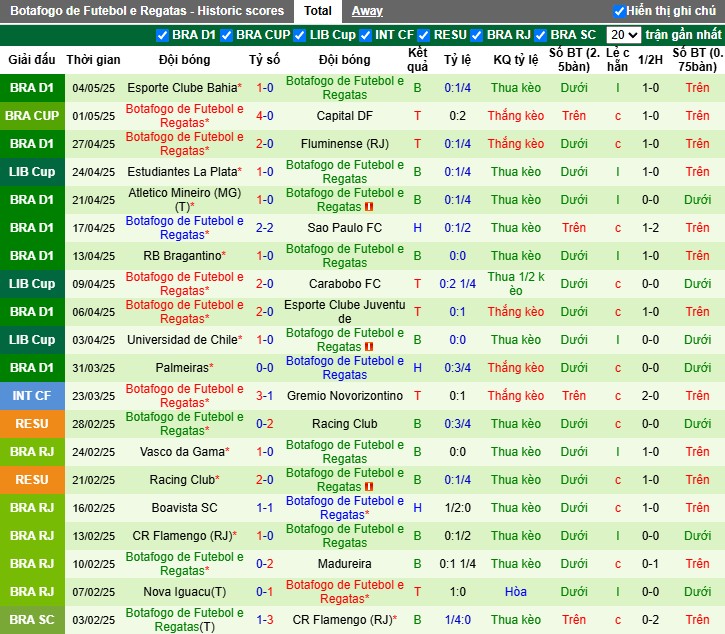Open Nova Iguacu(T) team link
725x634 pixels.
(x=184, y=592)
